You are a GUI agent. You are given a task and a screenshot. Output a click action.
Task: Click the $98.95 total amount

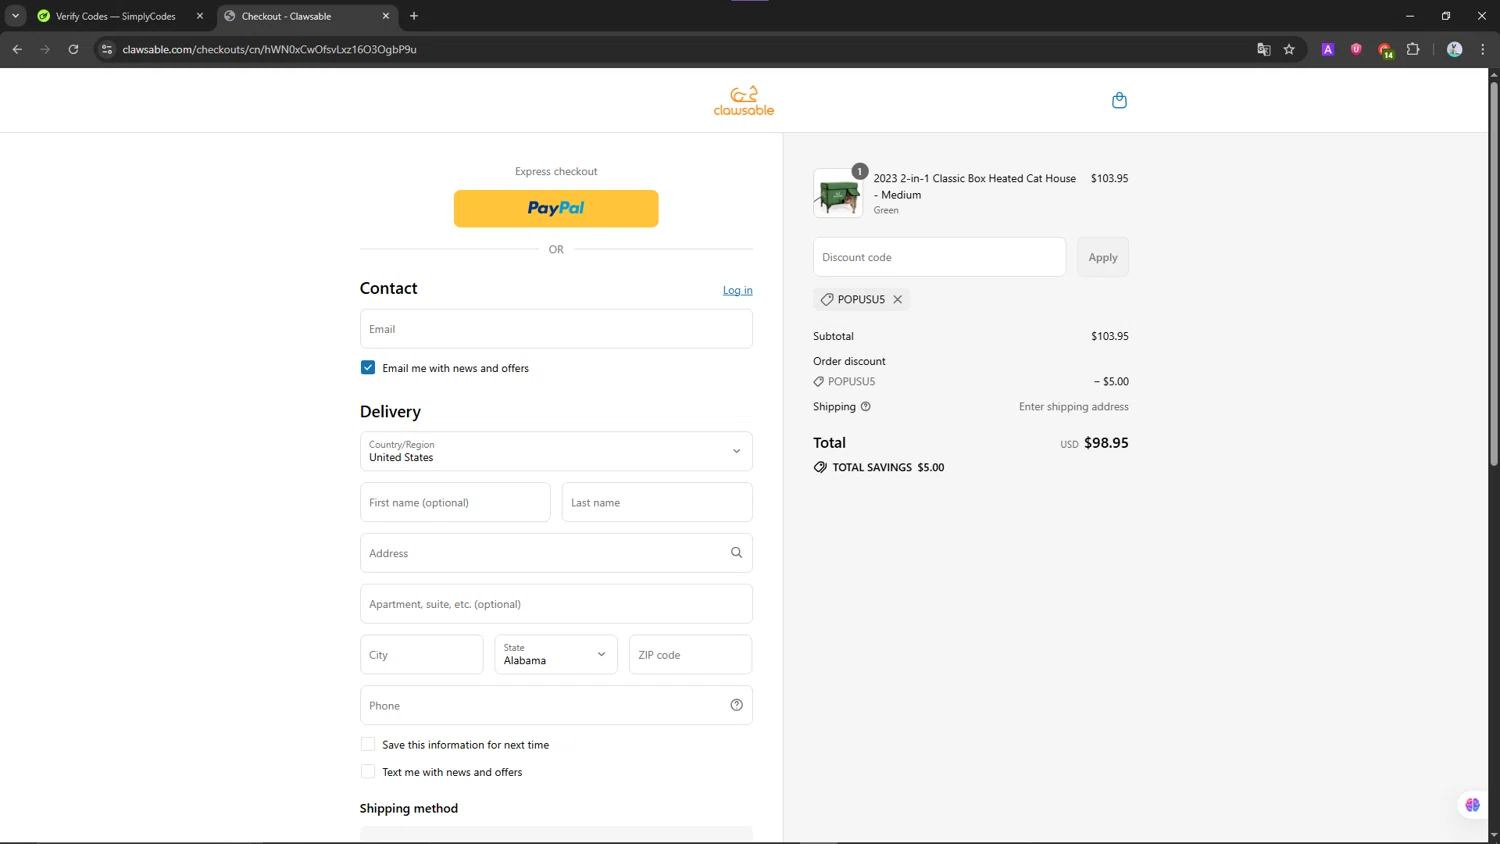click(x=1106, y=443)
